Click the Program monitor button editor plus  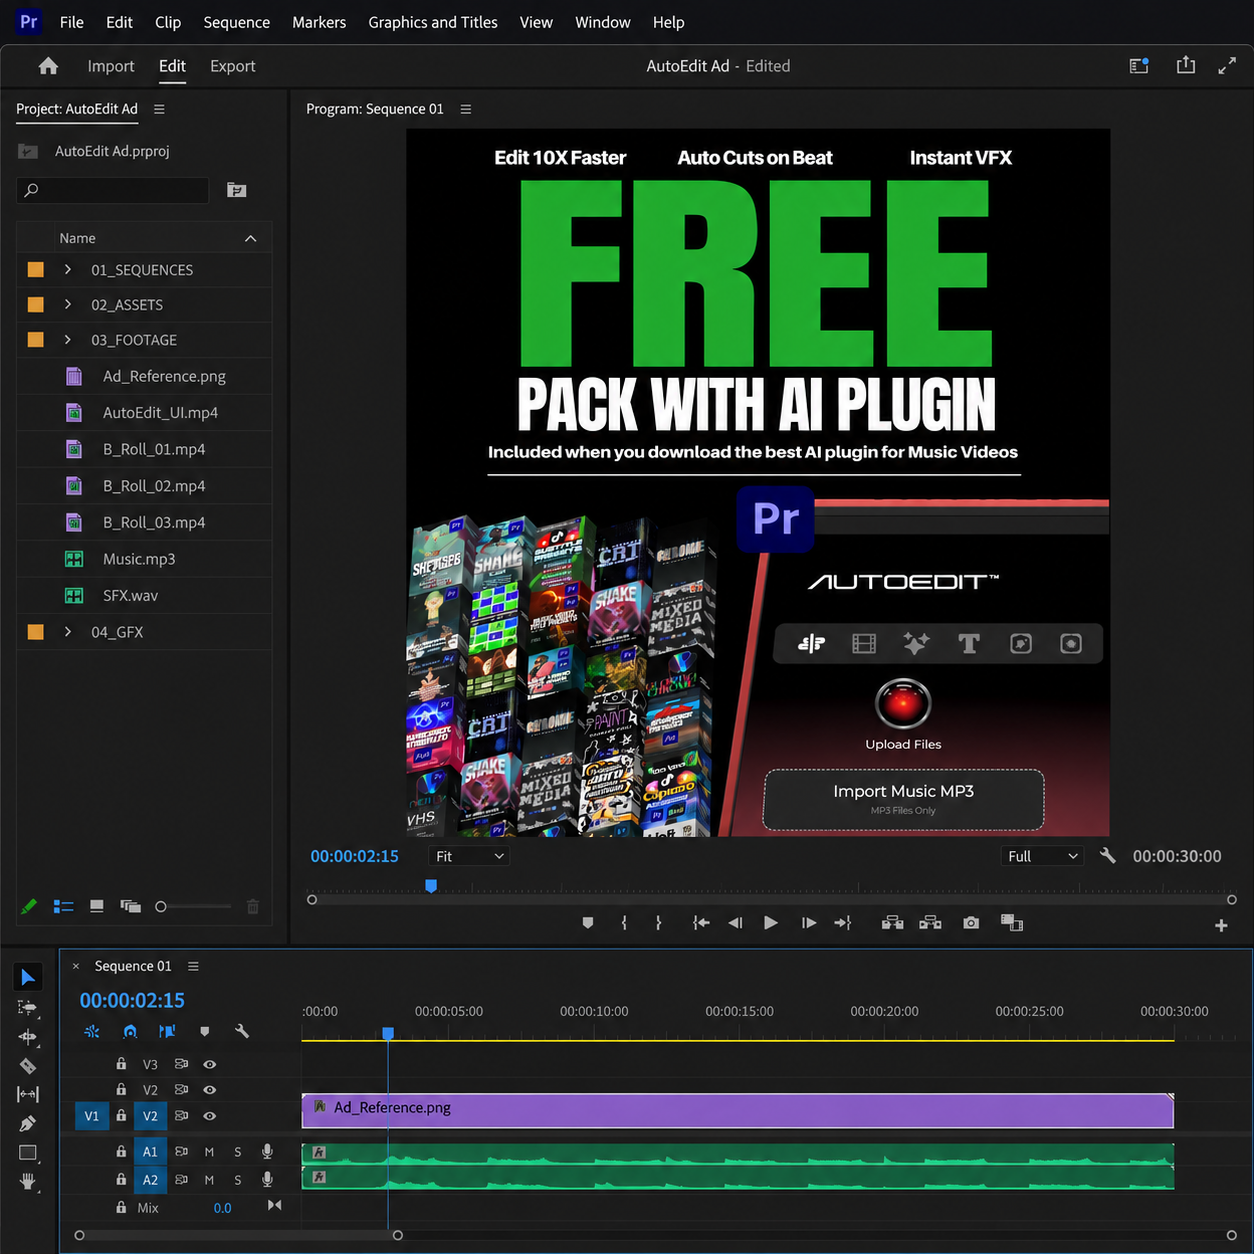pos(1221,926)
